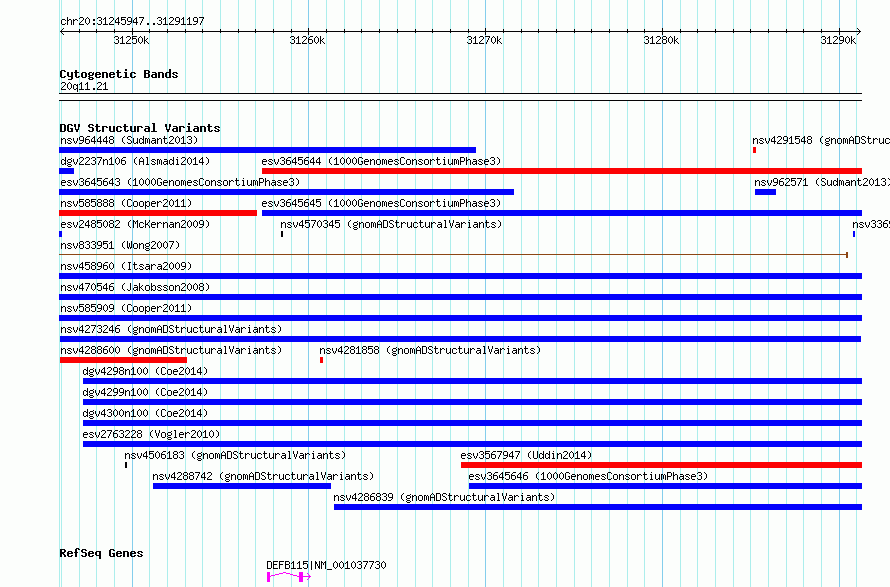This screenshot has width=890, height=587.
Task: Click the DGV Structural Variants track title
Action: coord(140,128)
